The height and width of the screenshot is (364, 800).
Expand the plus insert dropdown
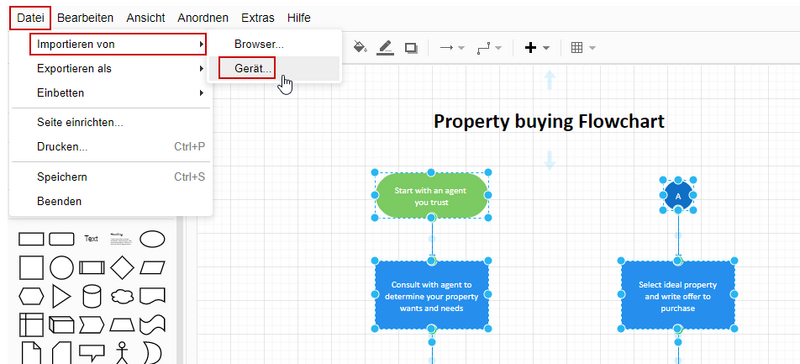(537, 48)
